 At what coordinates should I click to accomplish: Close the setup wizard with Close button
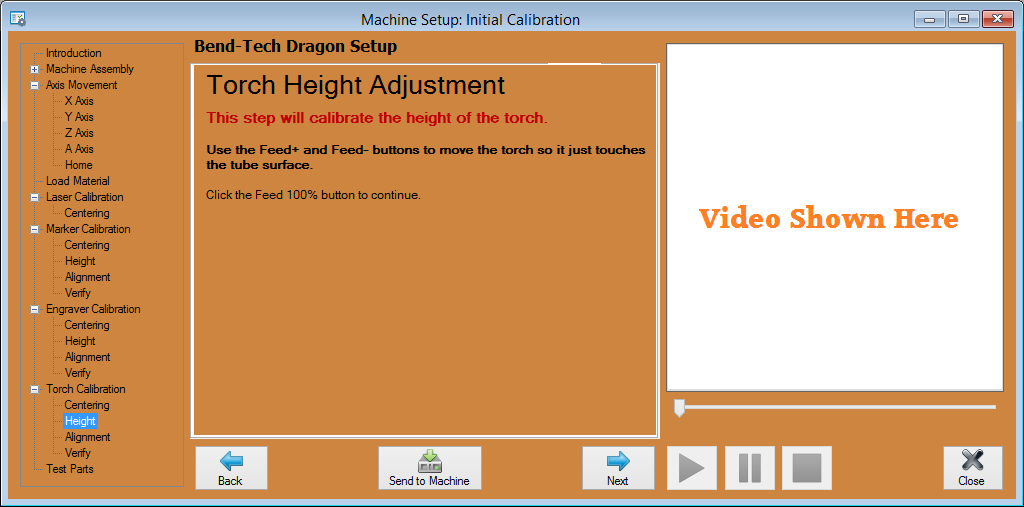tap(972, 468)
